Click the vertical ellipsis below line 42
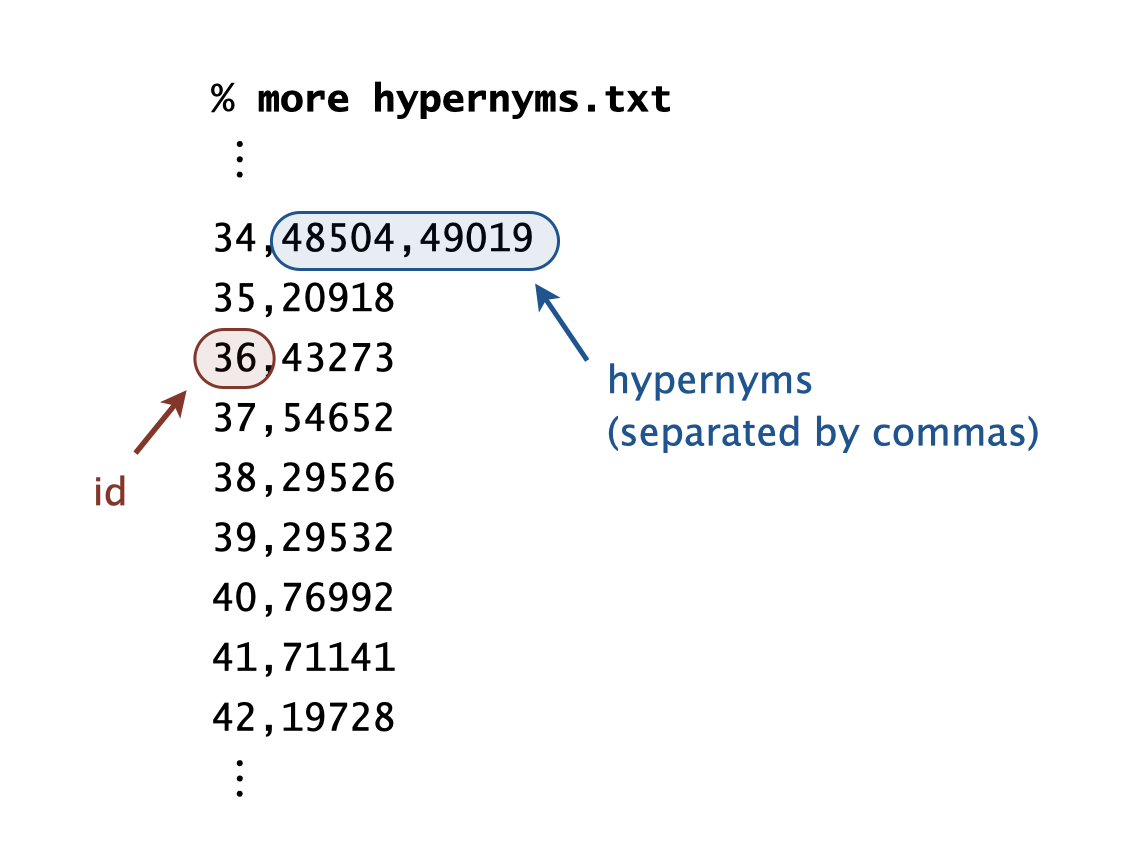The height and width of the screenshot is (862, 1138). 238,777
